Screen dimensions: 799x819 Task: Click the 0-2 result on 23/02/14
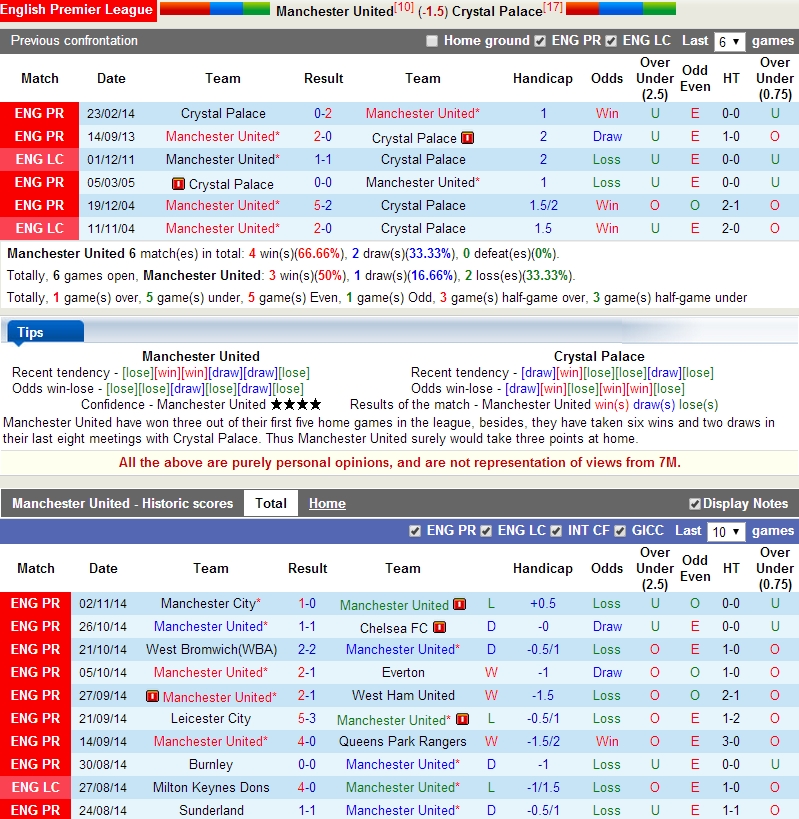tap(323, 113)
